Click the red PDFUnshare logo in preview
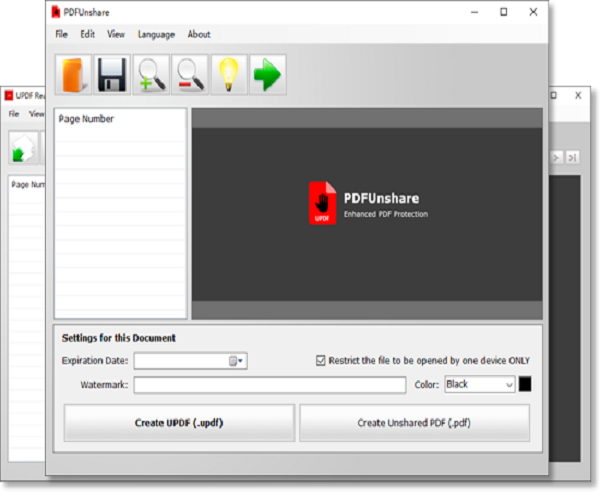 [323, 203]
